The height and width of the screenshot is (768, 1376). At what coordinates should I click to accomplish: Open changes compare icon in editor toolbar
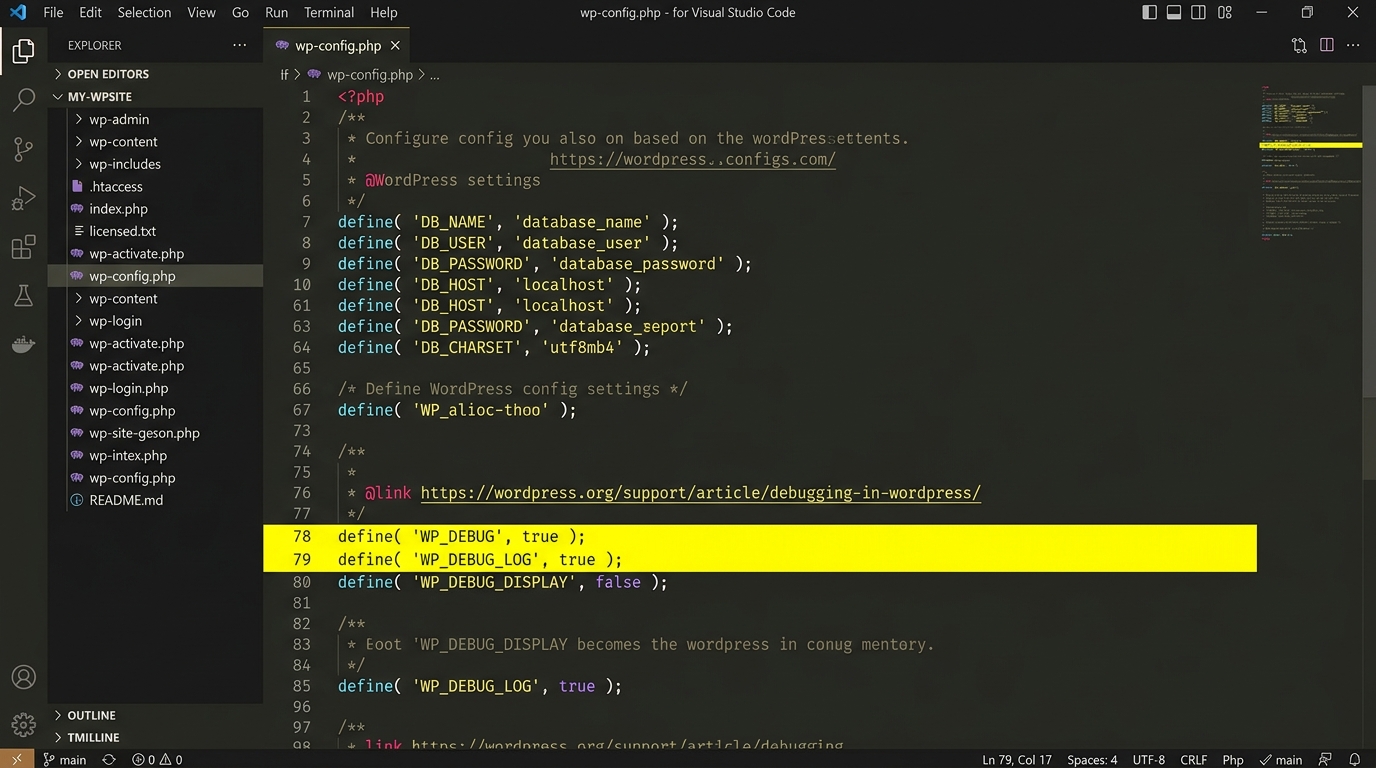pos(1299,45)
